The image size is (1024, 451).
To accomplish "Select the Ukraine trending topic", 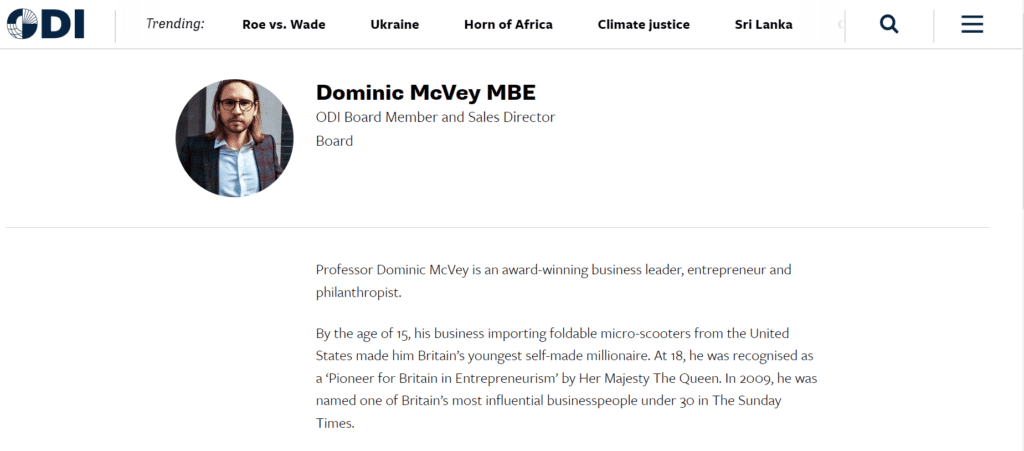I will pyautogui.click(x=394, y=25).
